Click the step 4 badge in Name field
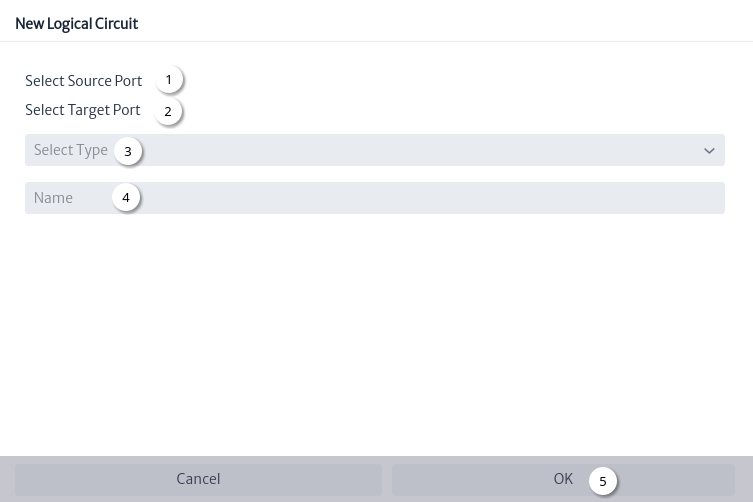 tap(126, 197)
